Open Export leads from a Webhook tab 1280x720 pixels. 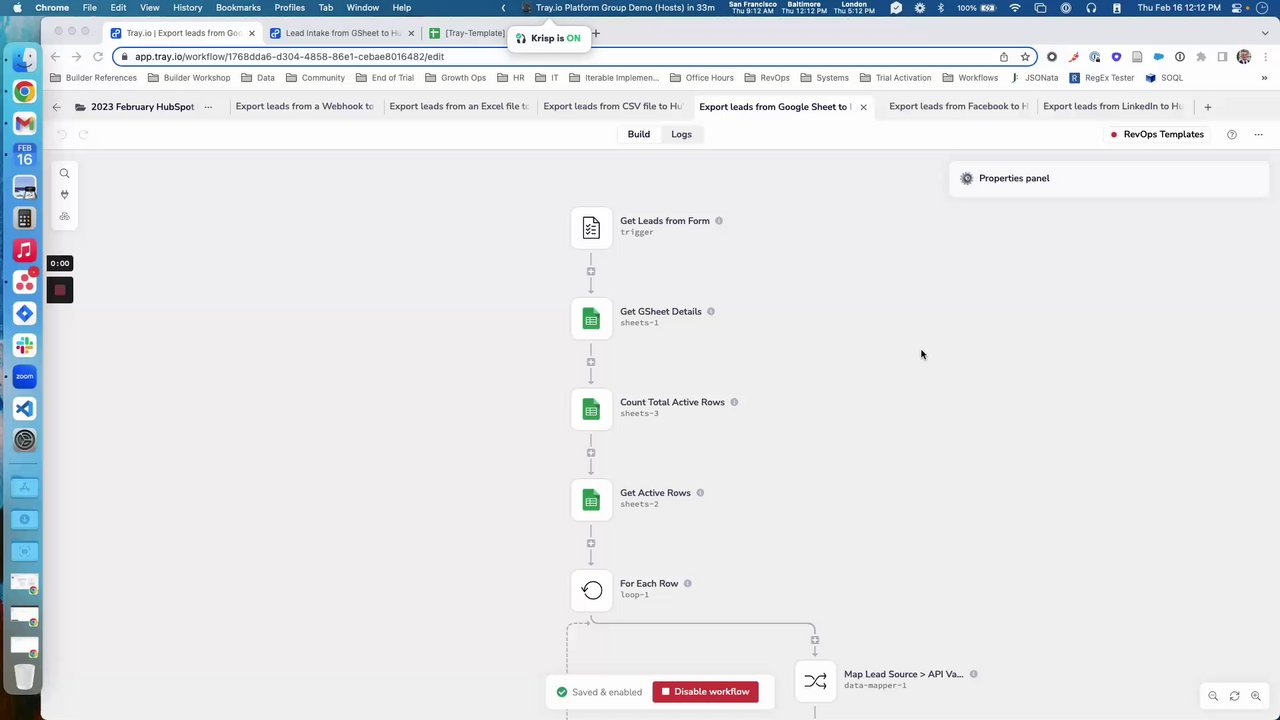click(x=304, y=106)
